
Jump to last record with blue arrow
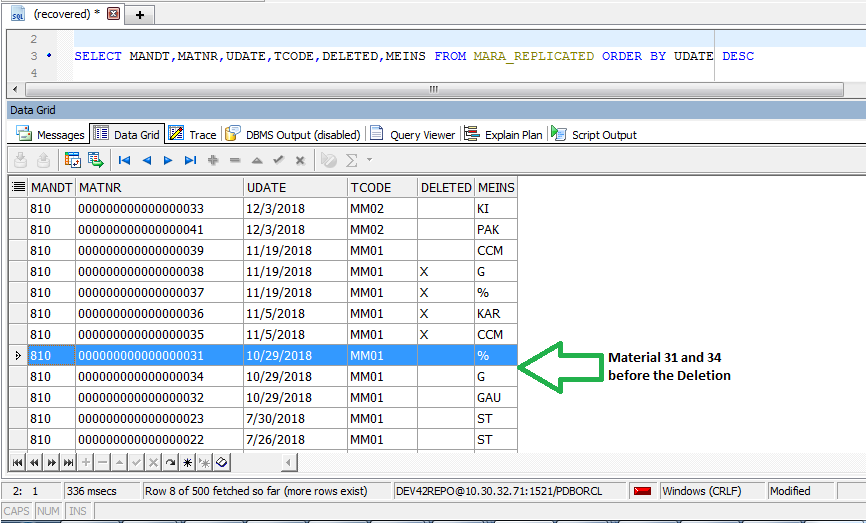[x=191, y=160]
